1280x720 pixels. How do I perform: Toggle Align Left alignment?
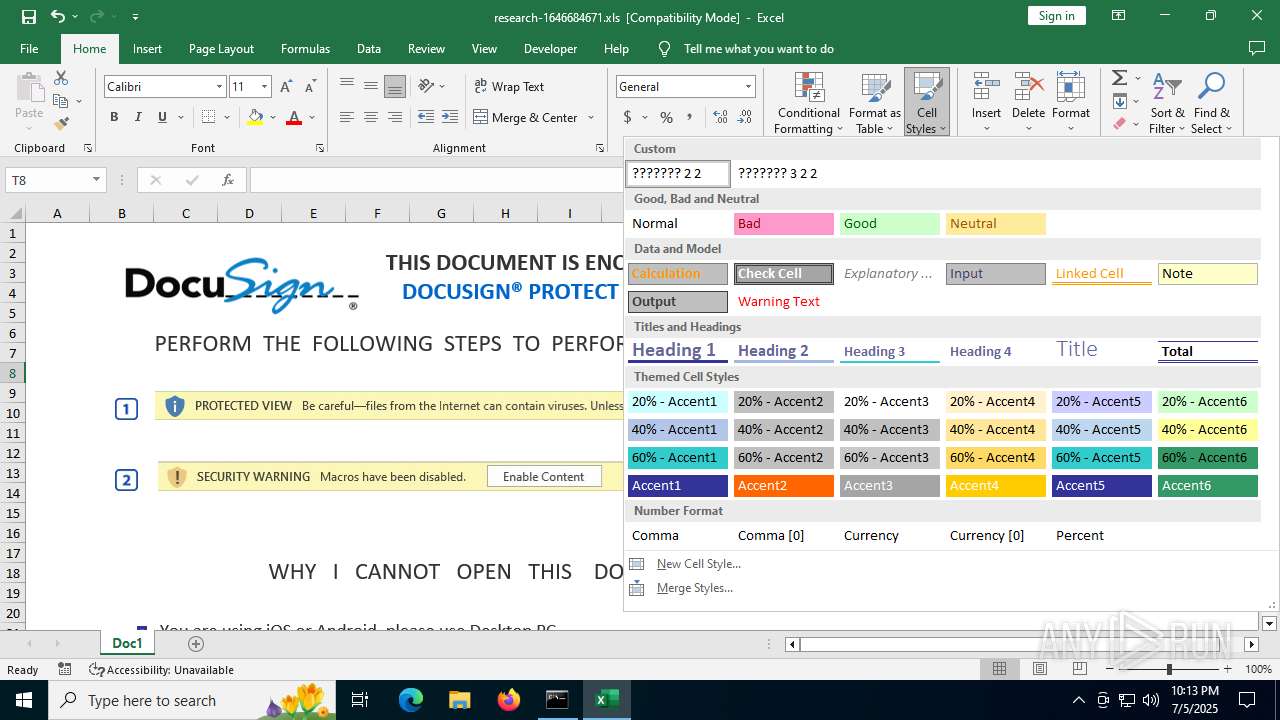click(347, 117)
